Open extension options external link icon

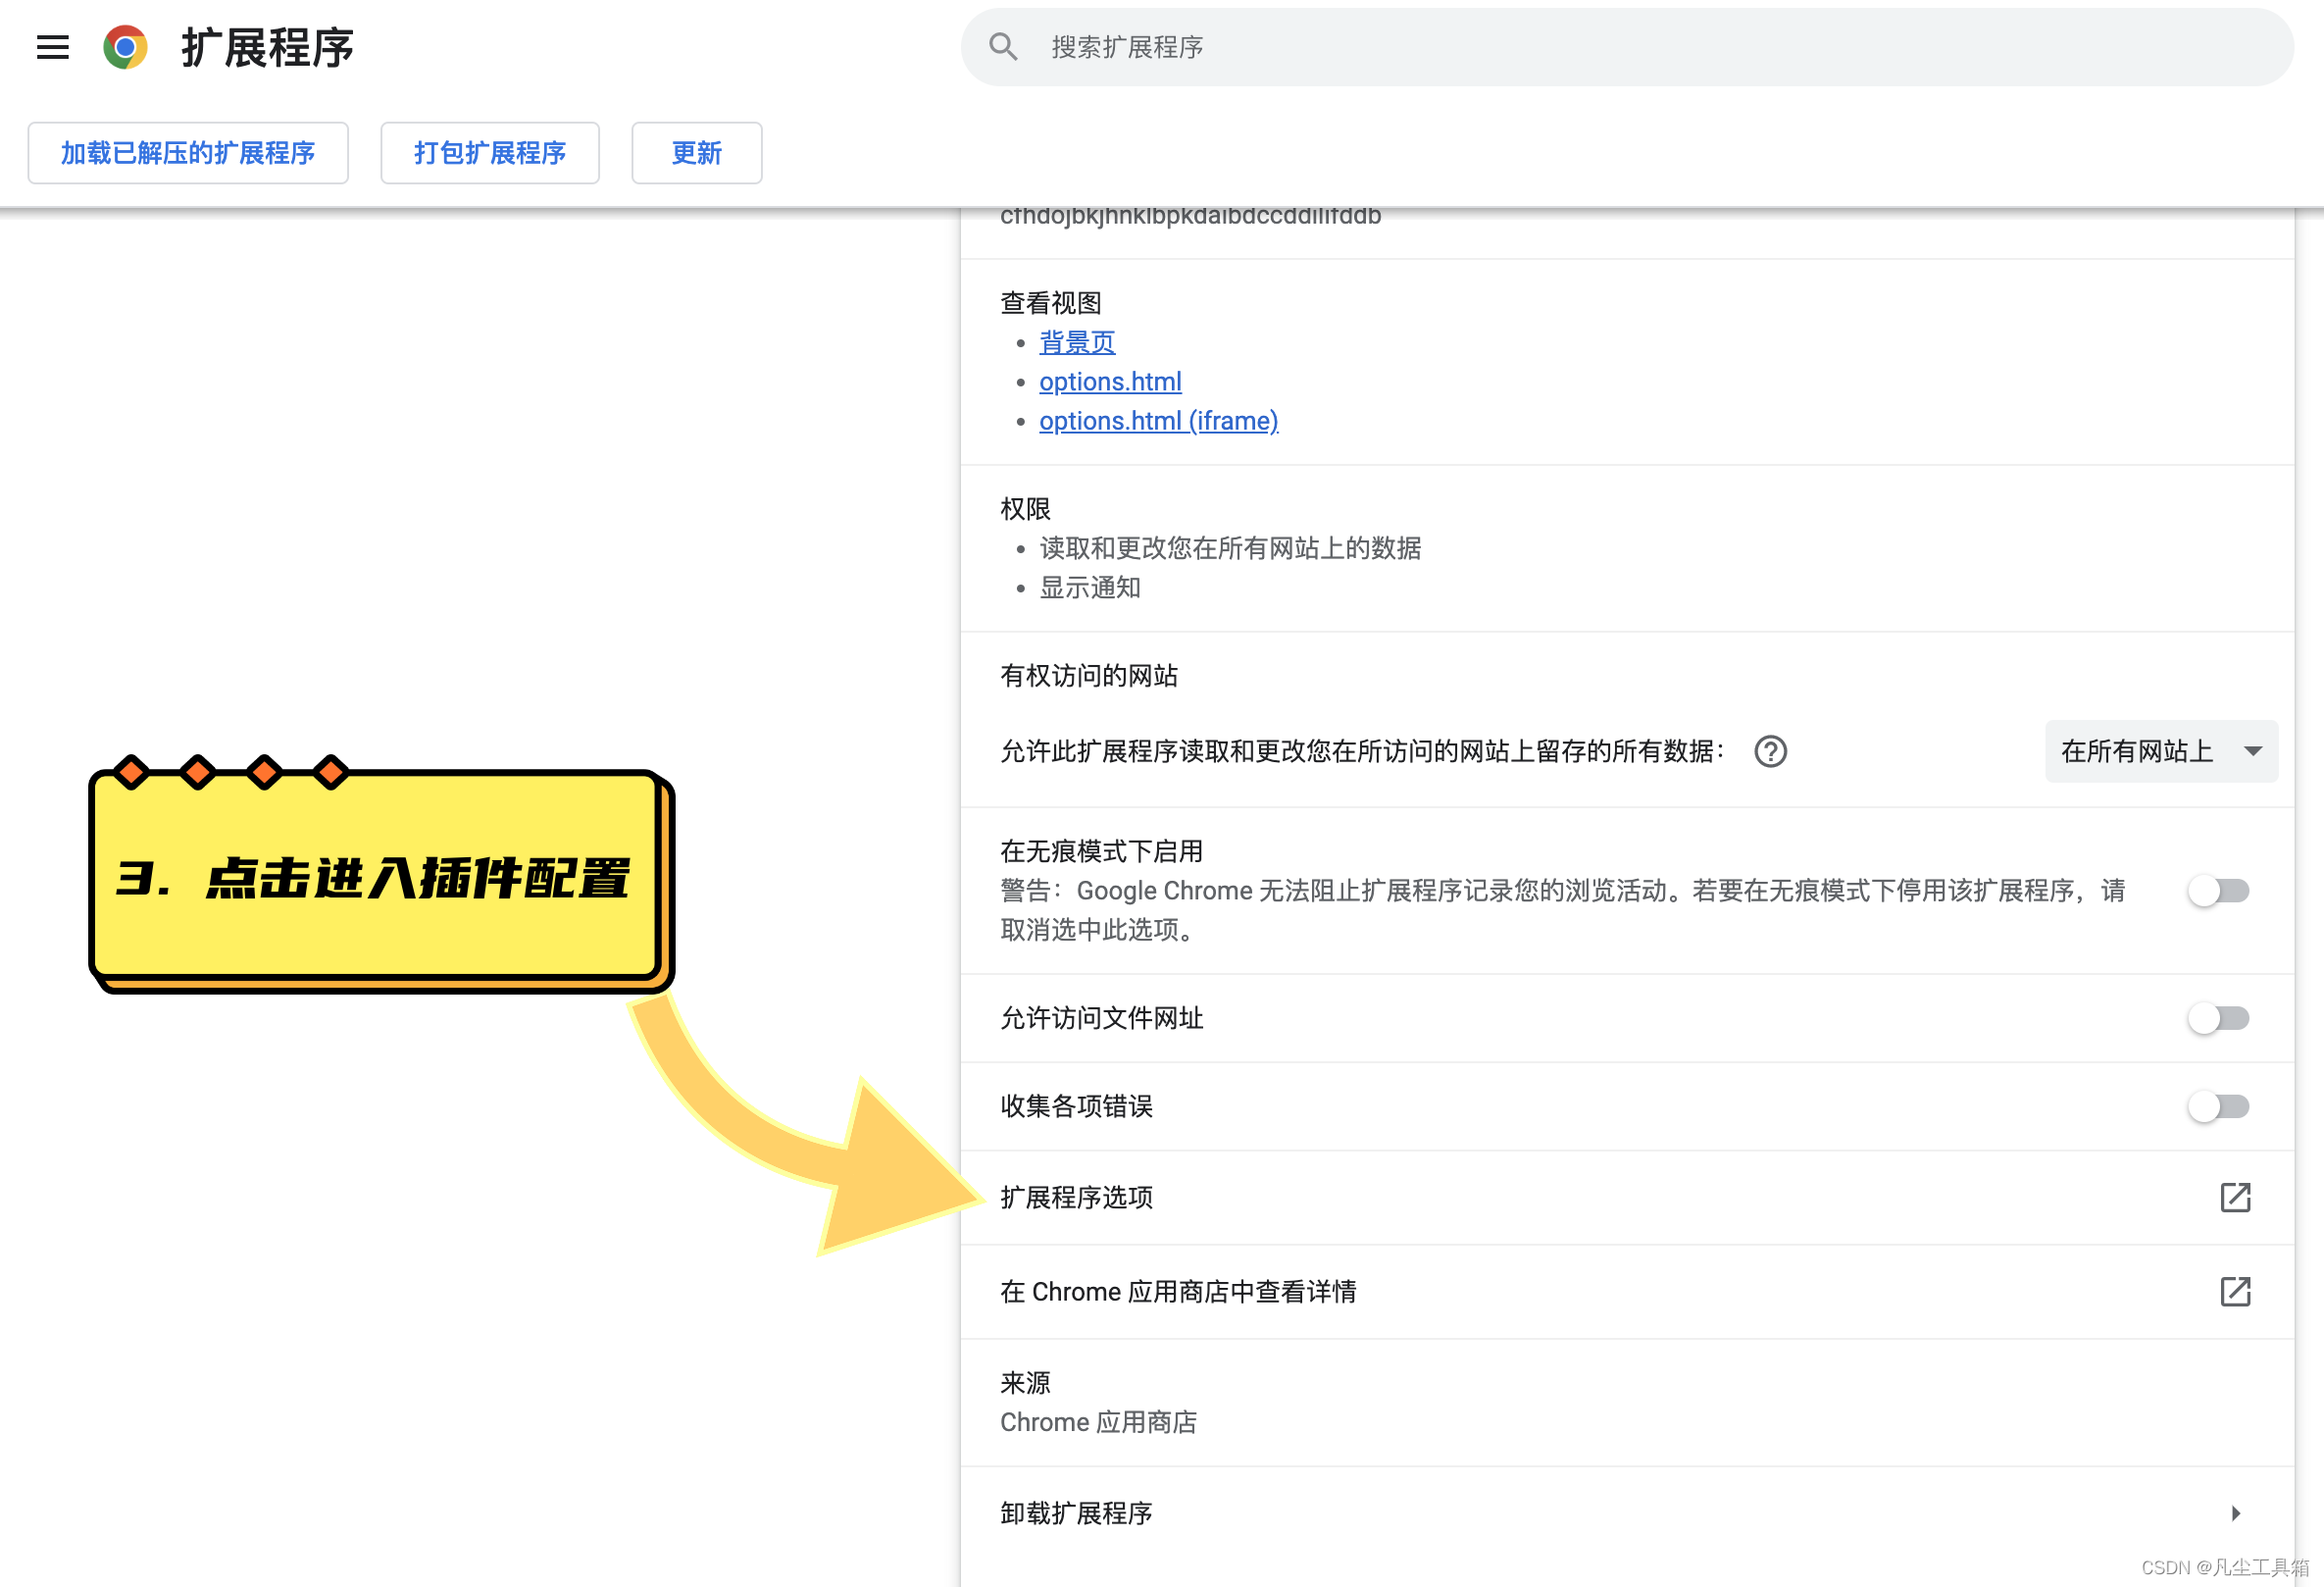point(2234,1197)
